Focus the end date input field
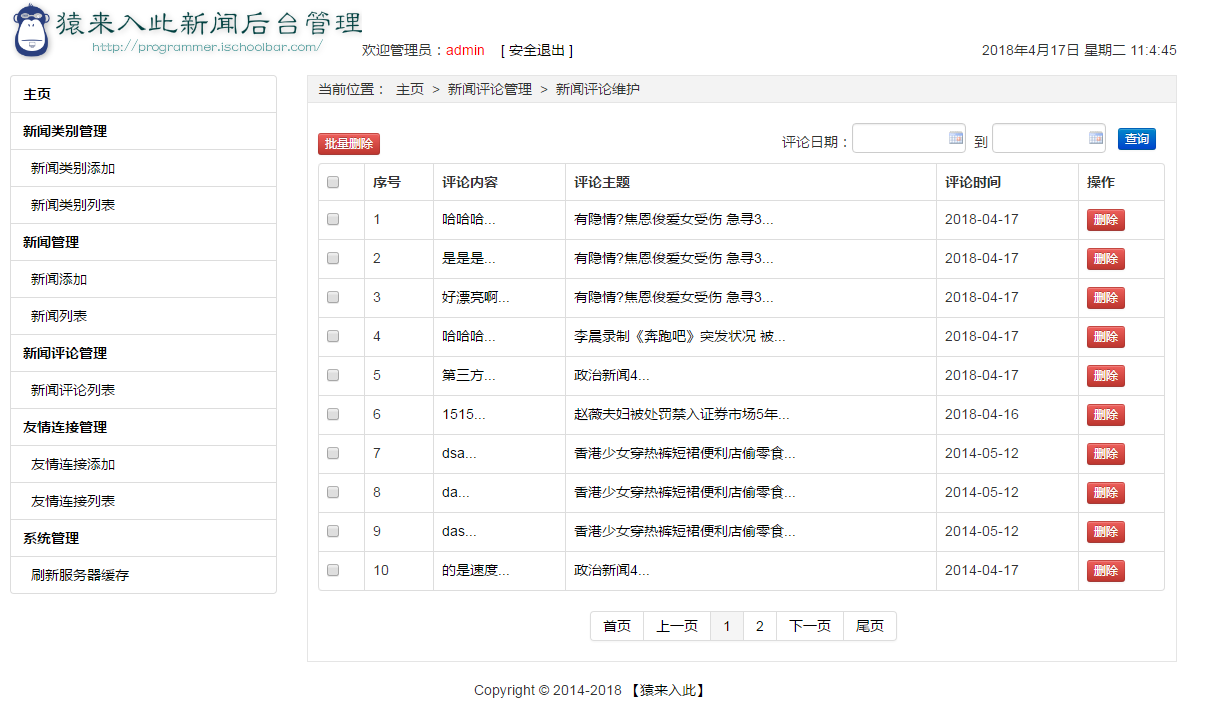The image size is (1214, 722). [1048, 138]
